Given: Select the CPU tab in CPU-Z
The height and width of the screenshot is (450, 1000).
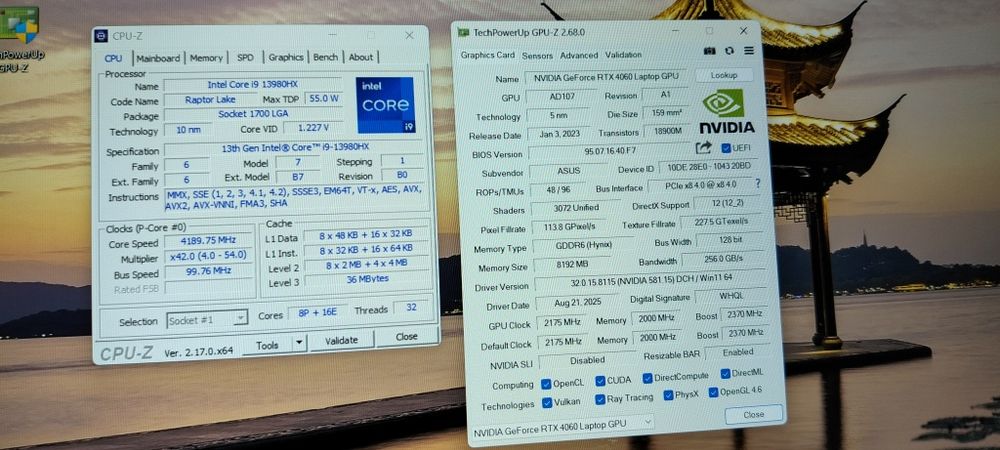Looking at the screenshot, I should (x=114, y=58).
